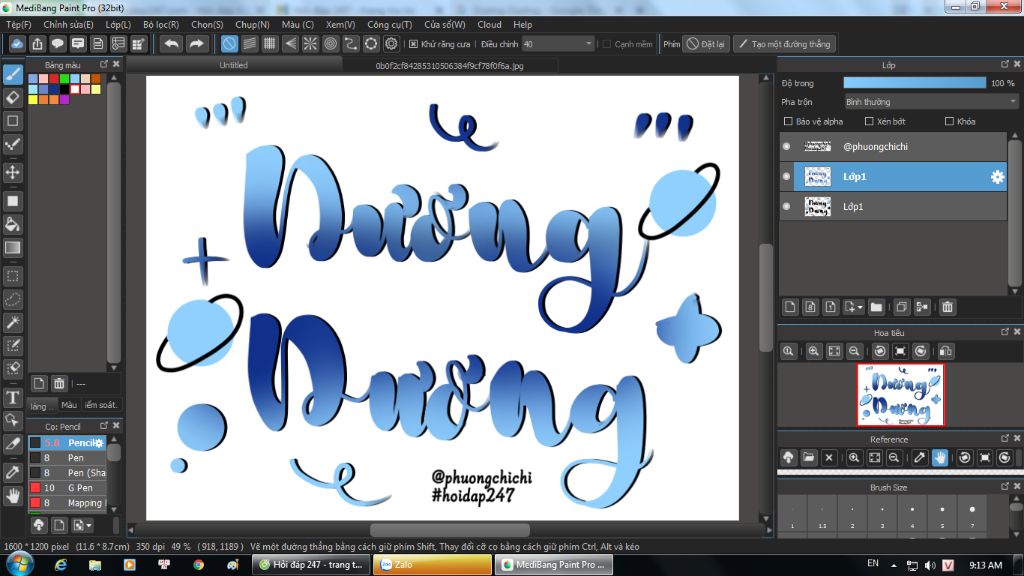Add a layer folder in the Lớp panel

coord(876,307)
